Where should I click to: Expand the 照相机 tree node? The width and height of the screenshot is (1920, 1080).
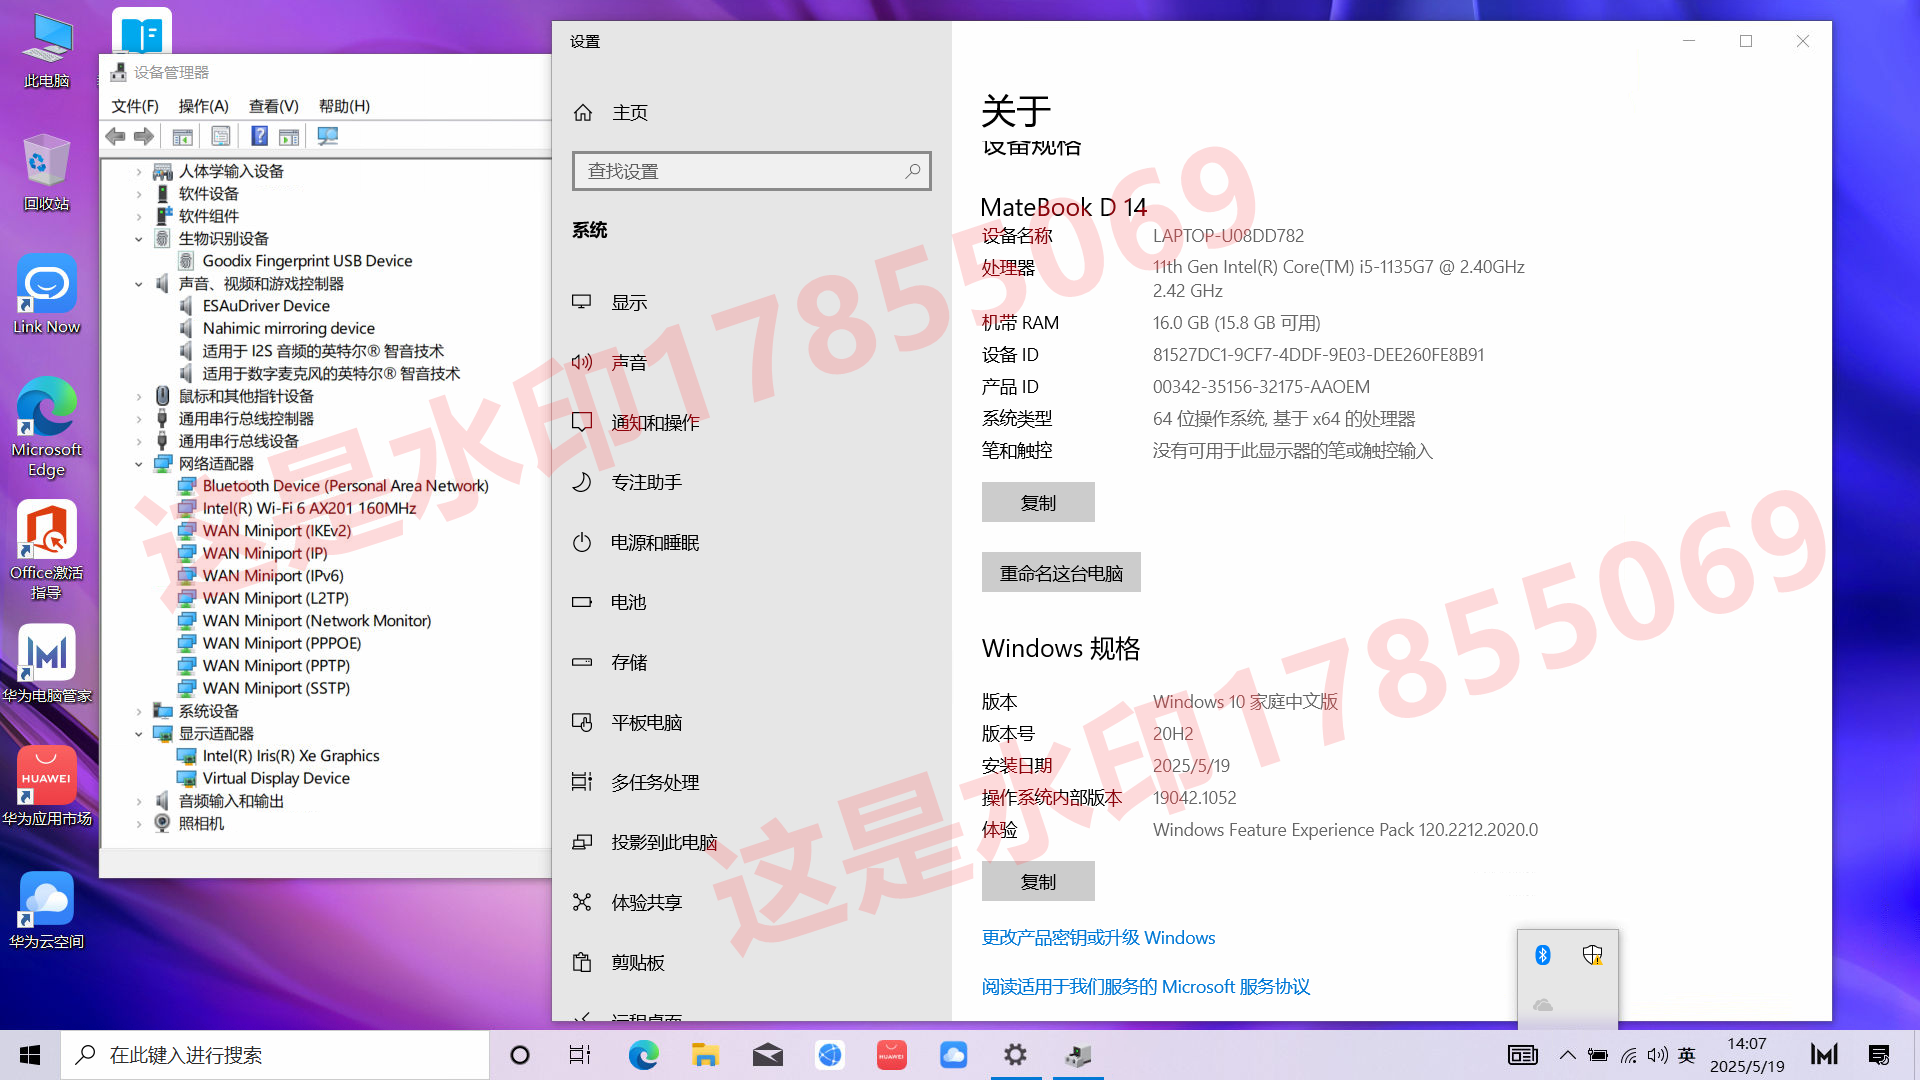click(x=139, y=824)
